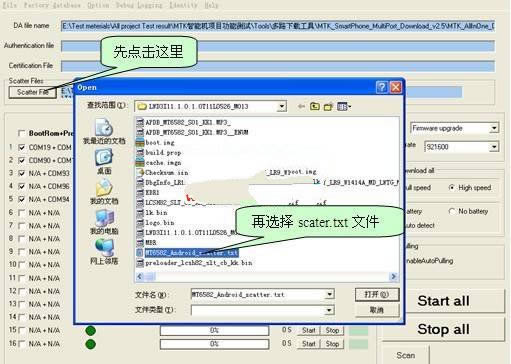Expand the file name (文件名) combo dropdown

tap(329, 294)
